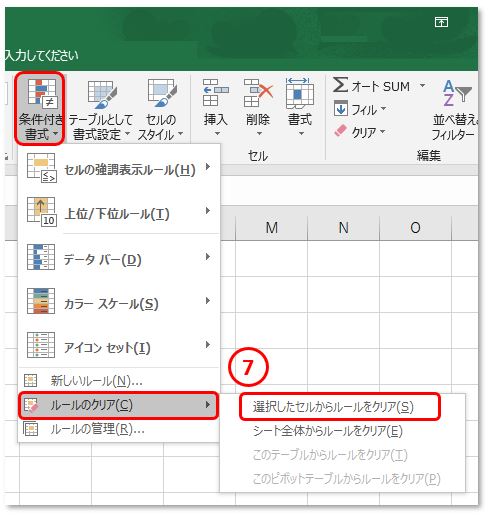489x516 pixels.
Task: Click the 書式 cell format icon
Action: 300,93
